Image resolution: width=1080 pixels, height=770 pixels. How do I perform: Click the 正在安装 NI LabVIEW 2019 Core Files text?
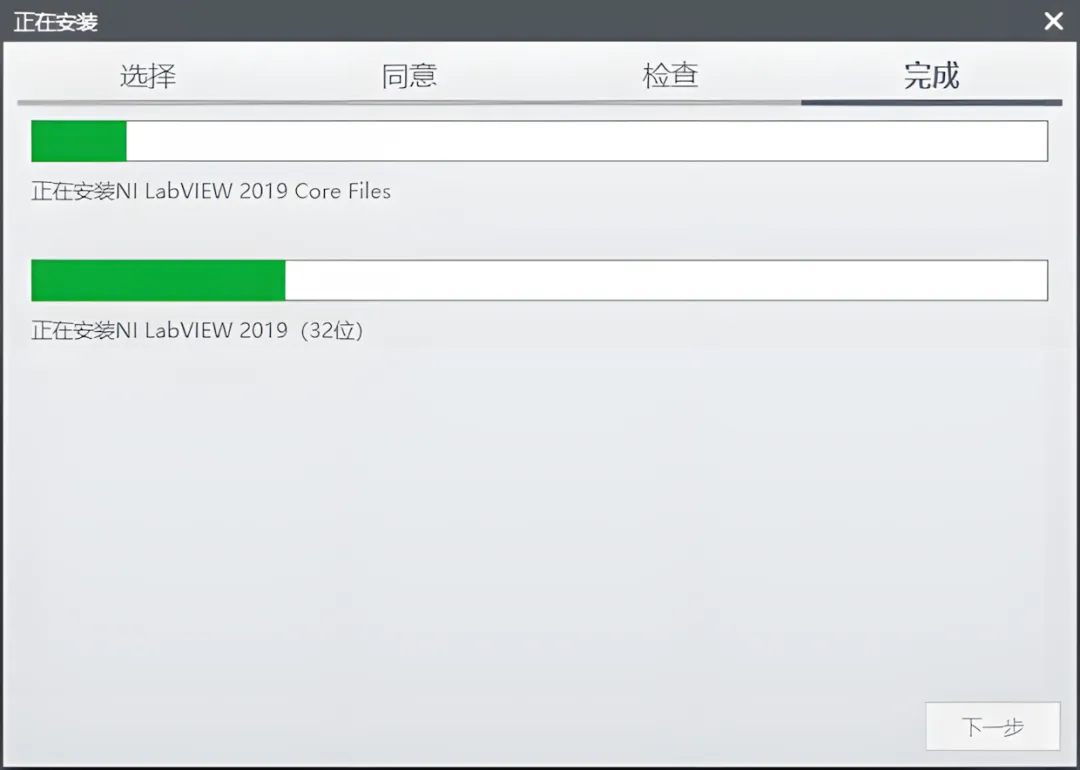[211, 191]
